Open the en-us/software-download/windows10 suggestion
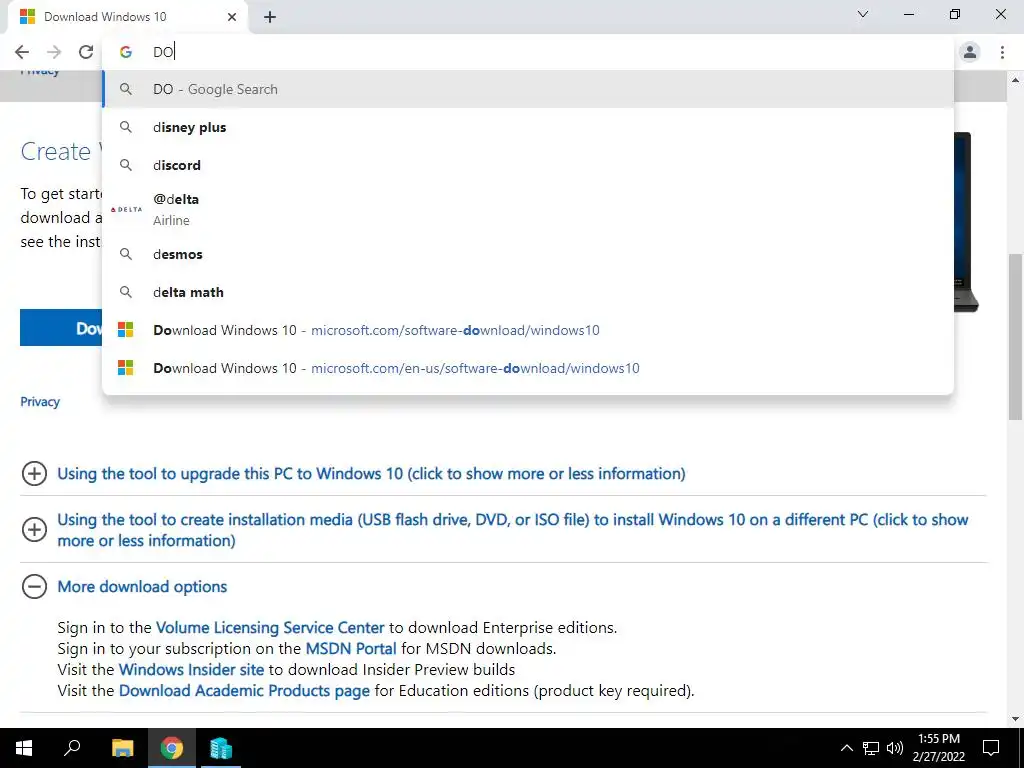Screen dimensions: 1024x768 tap(528, 368)
